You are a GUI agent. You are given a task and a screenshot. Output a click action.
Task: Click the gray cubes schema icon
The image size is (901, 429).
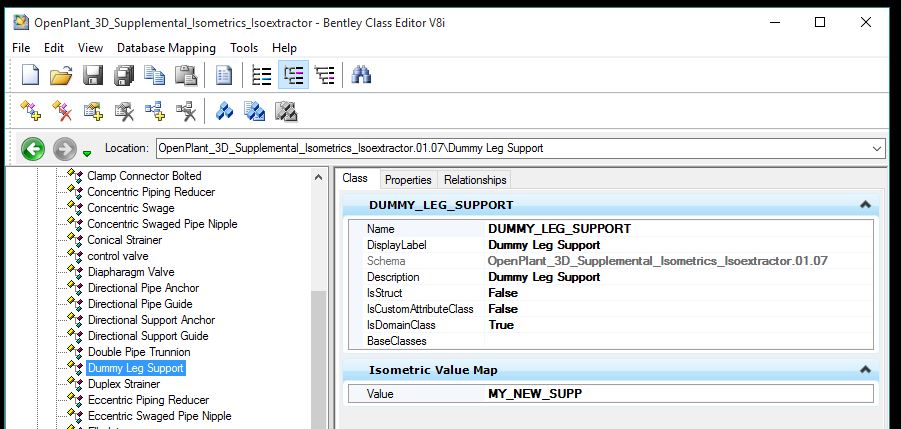(286, 110)
